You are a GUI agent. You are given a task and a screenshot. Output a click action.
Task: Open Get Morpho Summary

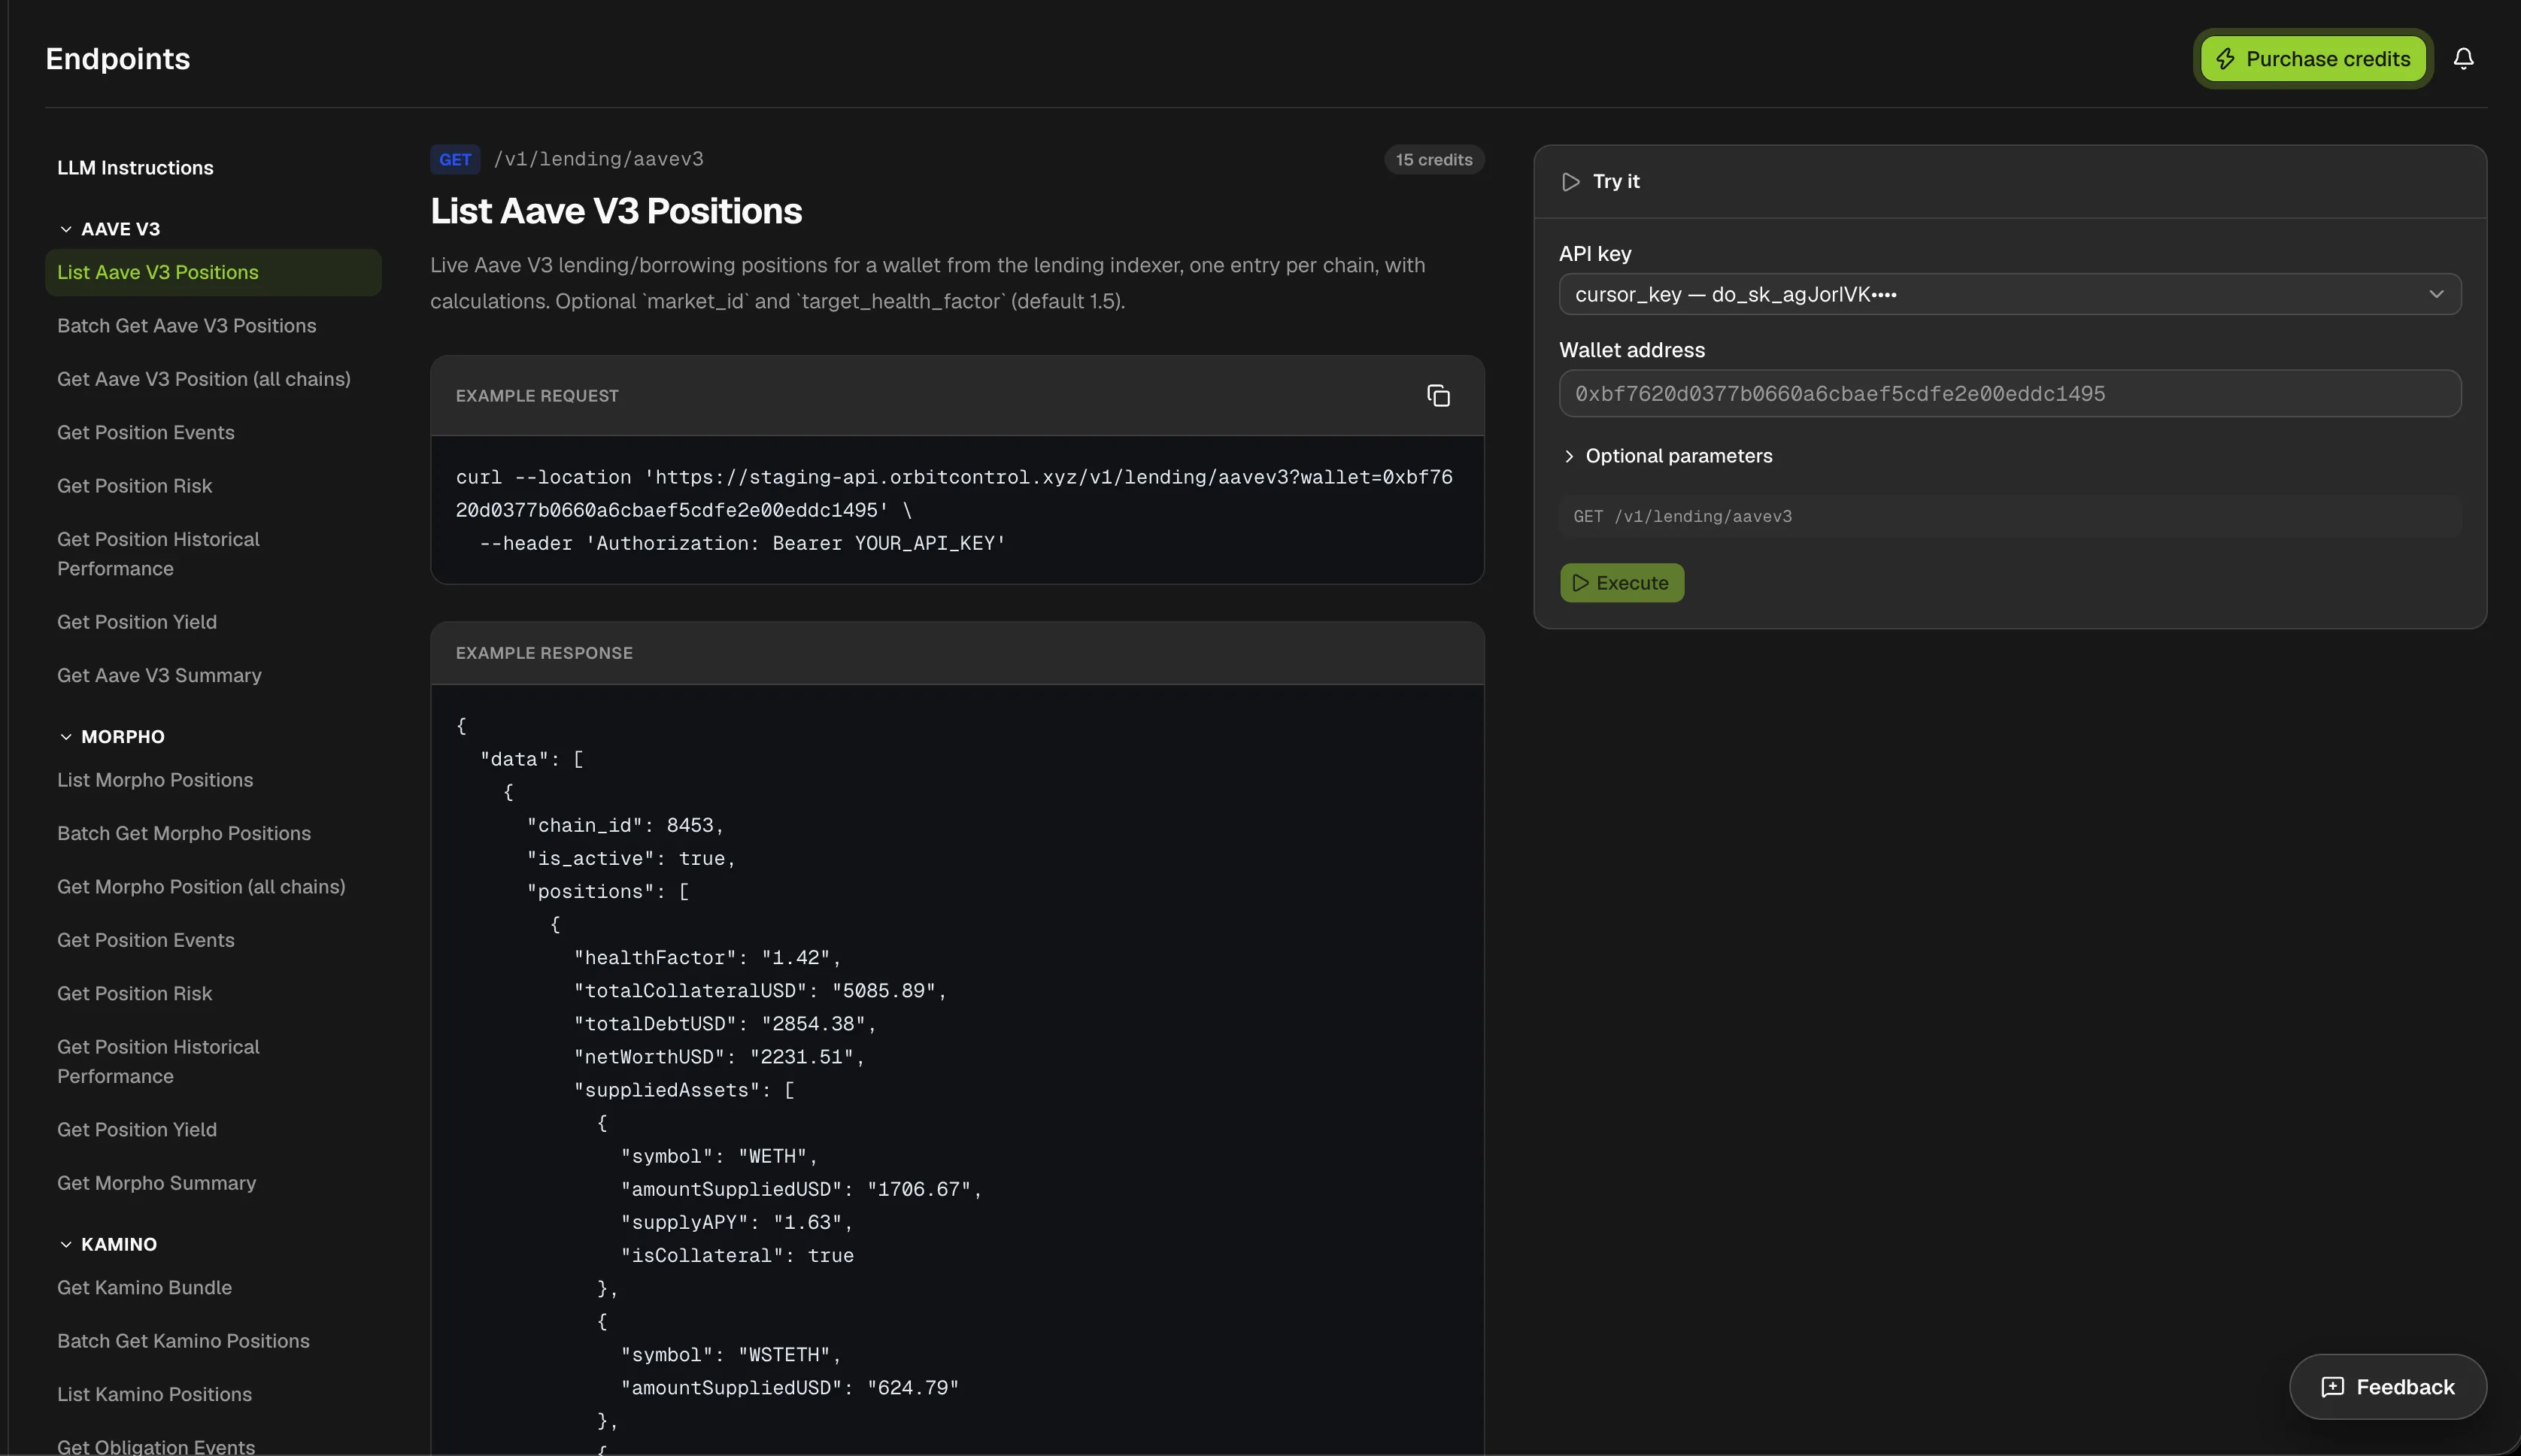156,1183
